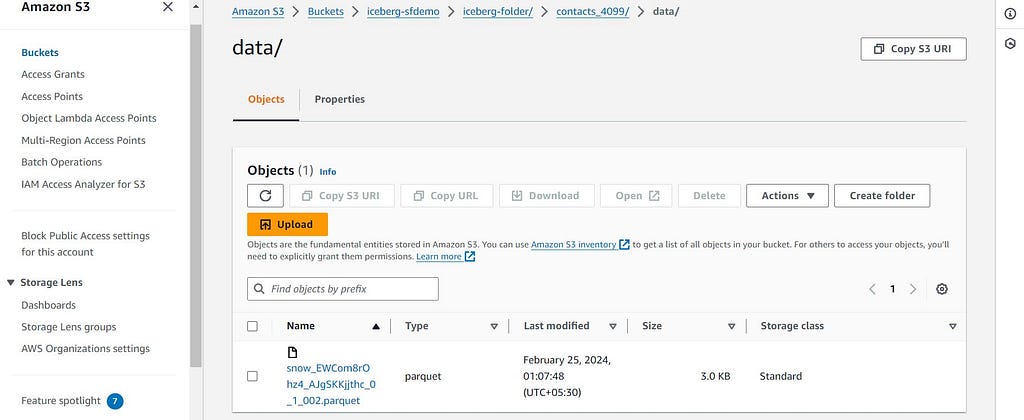Click the Delete button
1024x420 pixels.
709,195
